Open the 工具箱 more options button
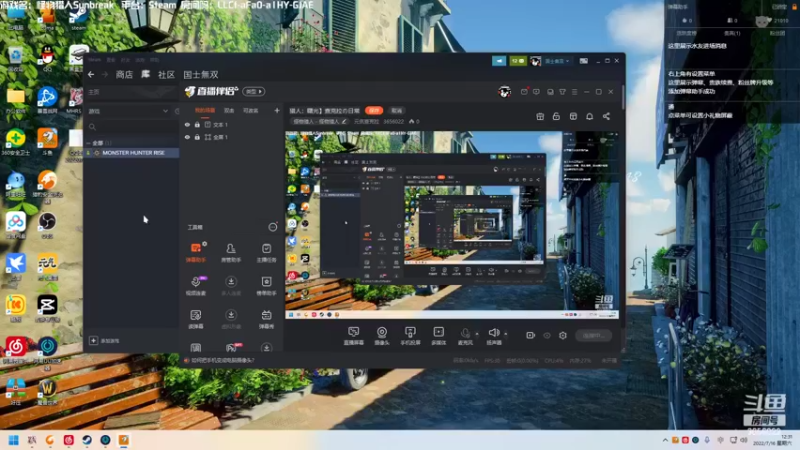The image size is (800, 450). [x=273, y=227]
